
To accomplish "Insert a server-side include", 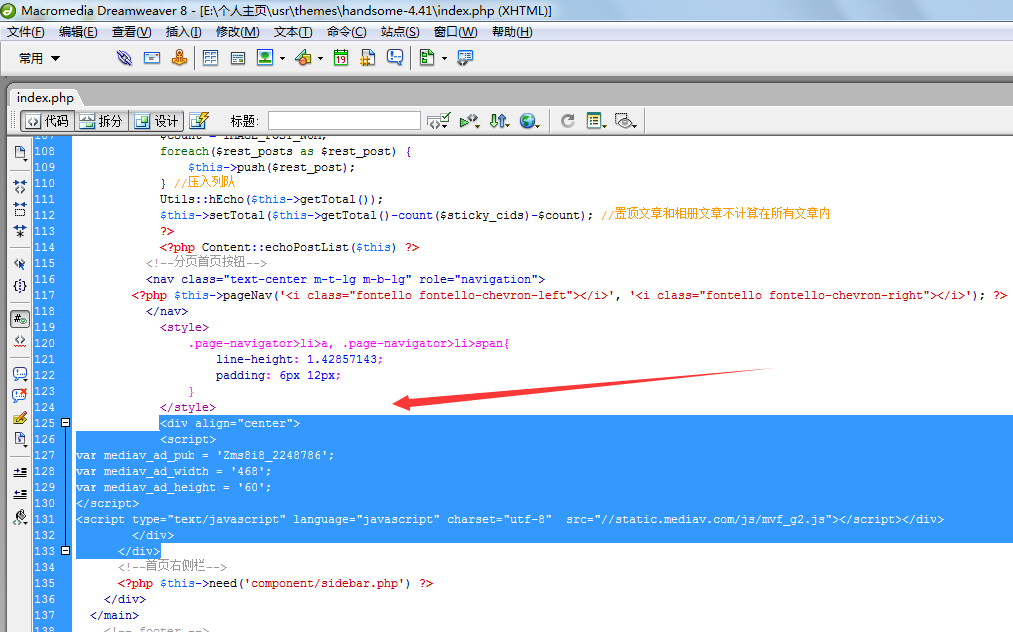I will click(x=368, y=58).
